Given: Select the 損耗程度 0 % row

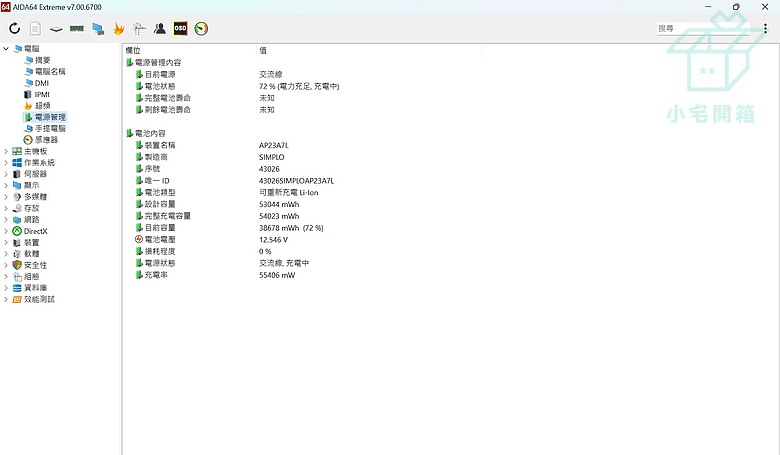Looking at the screenshot, I should tap(203, 251).
